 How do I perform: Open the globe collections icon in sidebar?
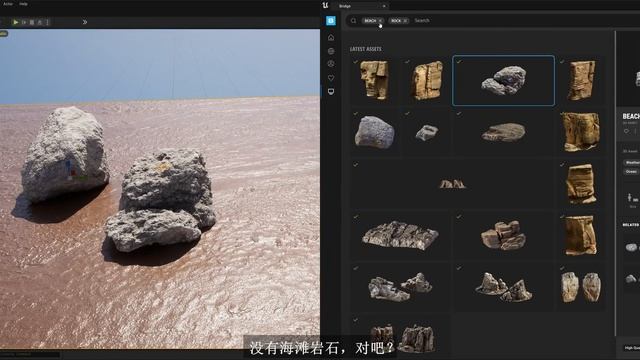pos(331,51)
